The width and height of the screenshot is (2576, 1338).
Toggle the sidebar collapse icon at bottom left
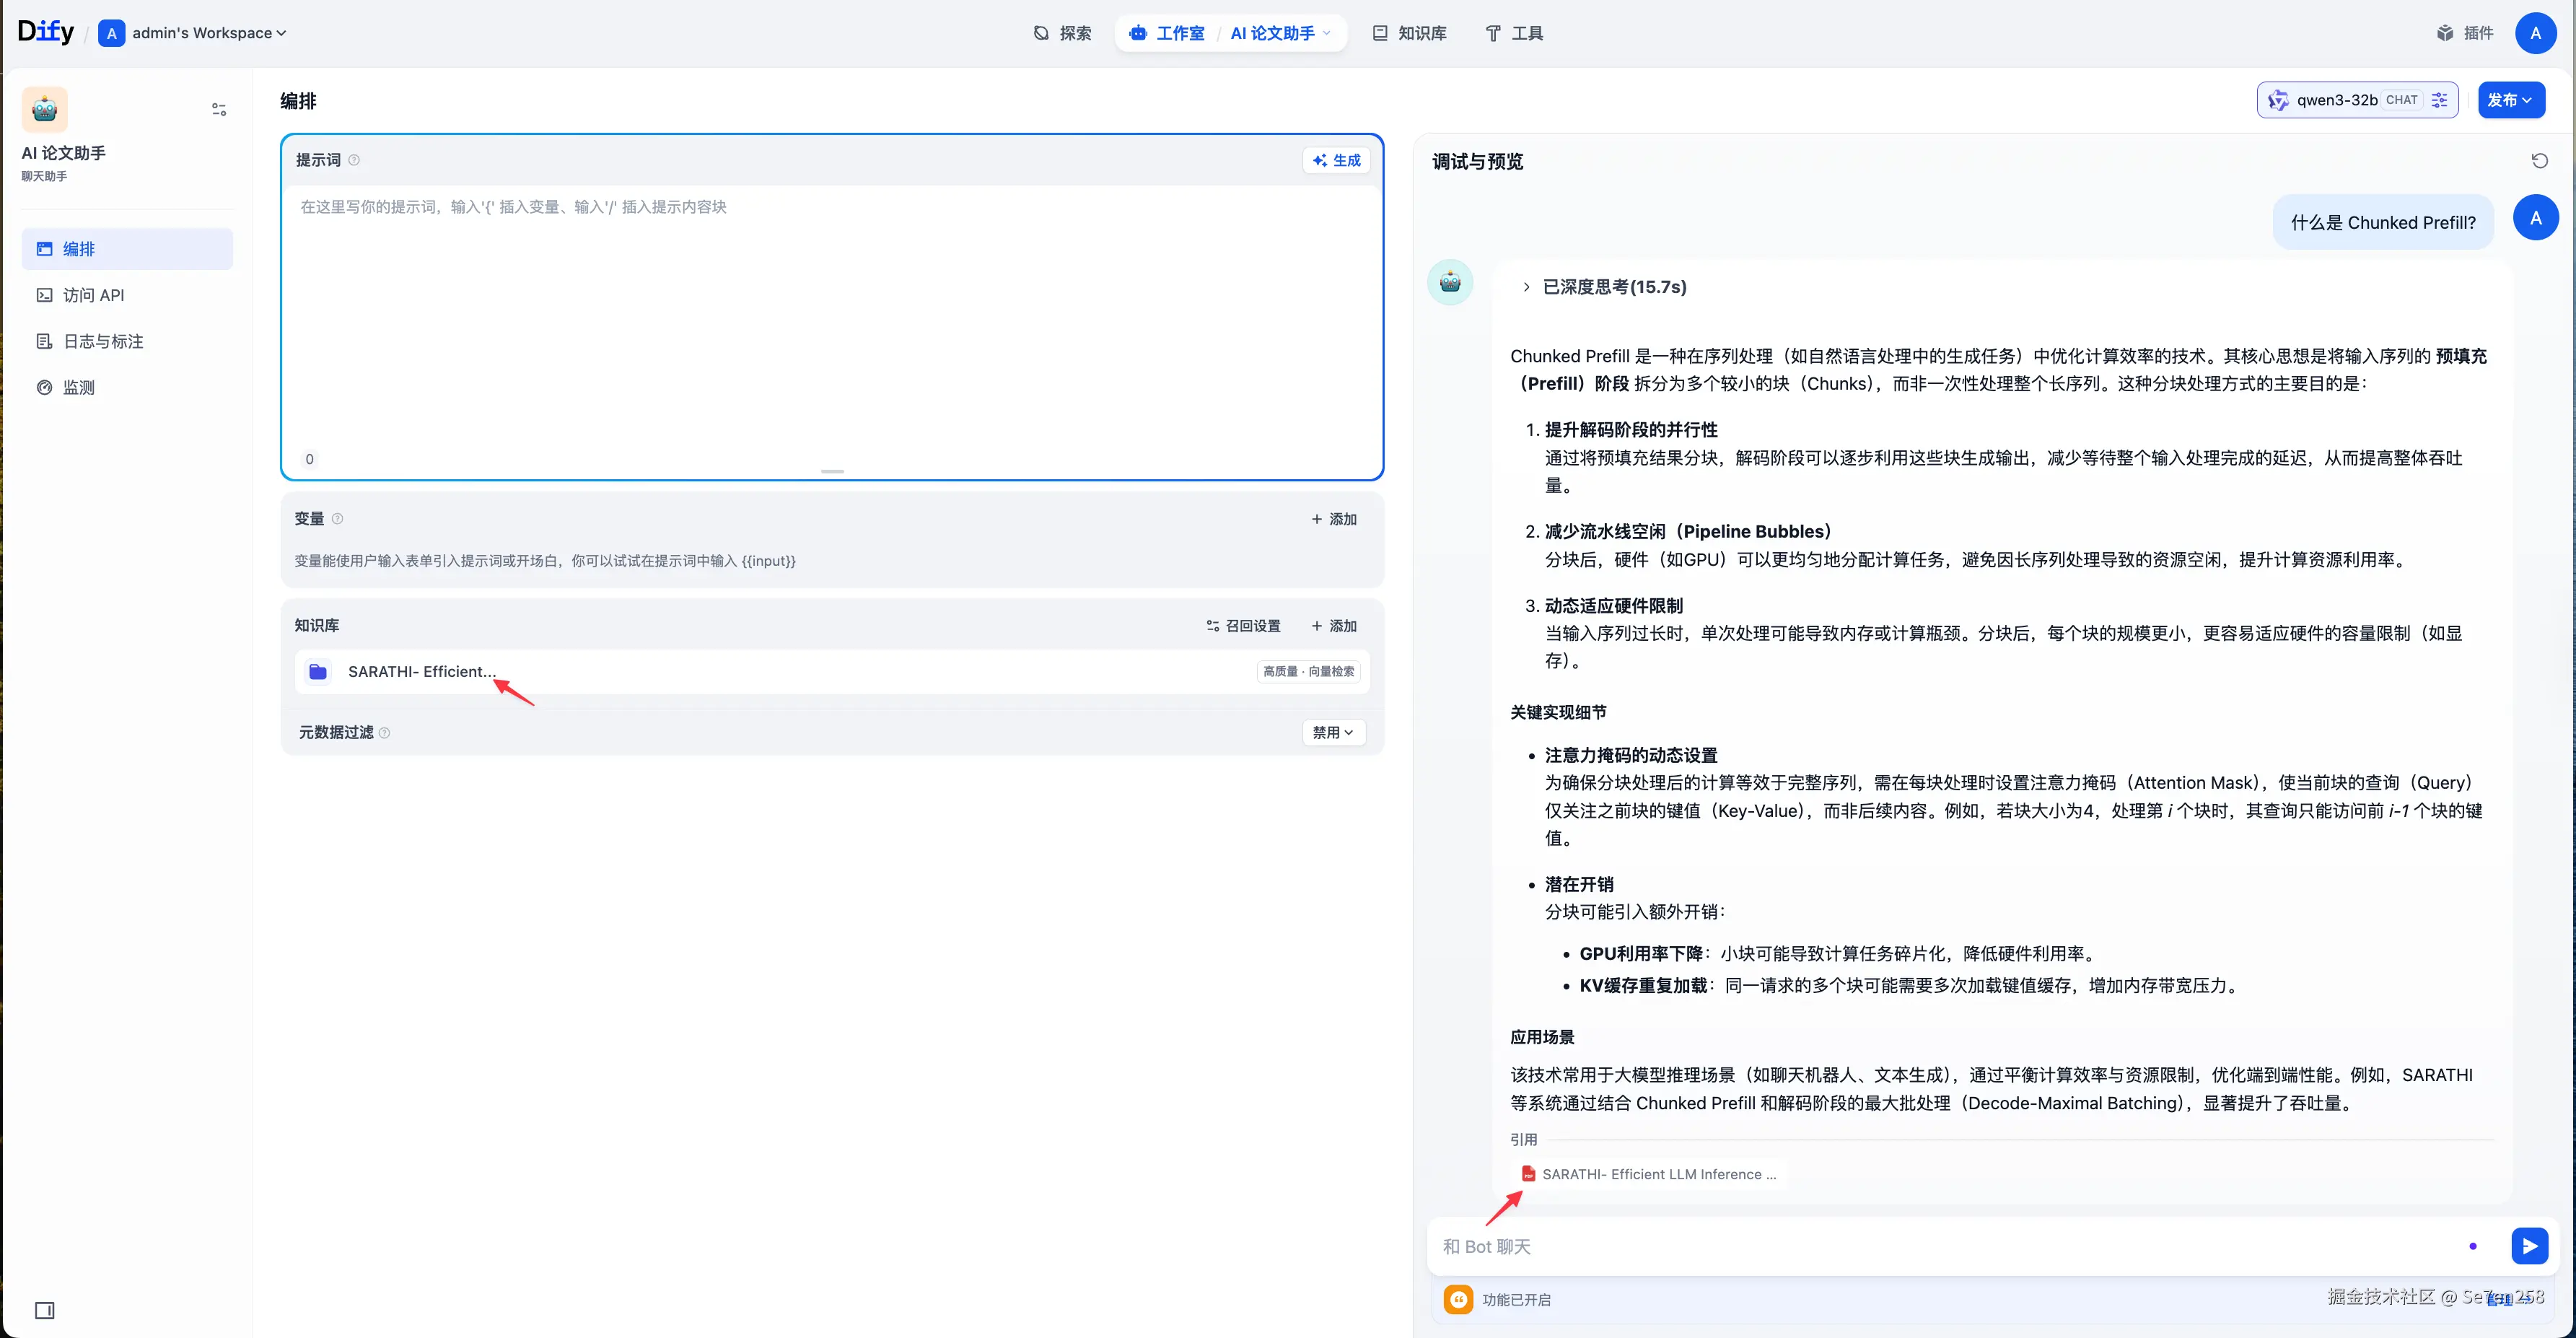click(x=44, y=1310)
